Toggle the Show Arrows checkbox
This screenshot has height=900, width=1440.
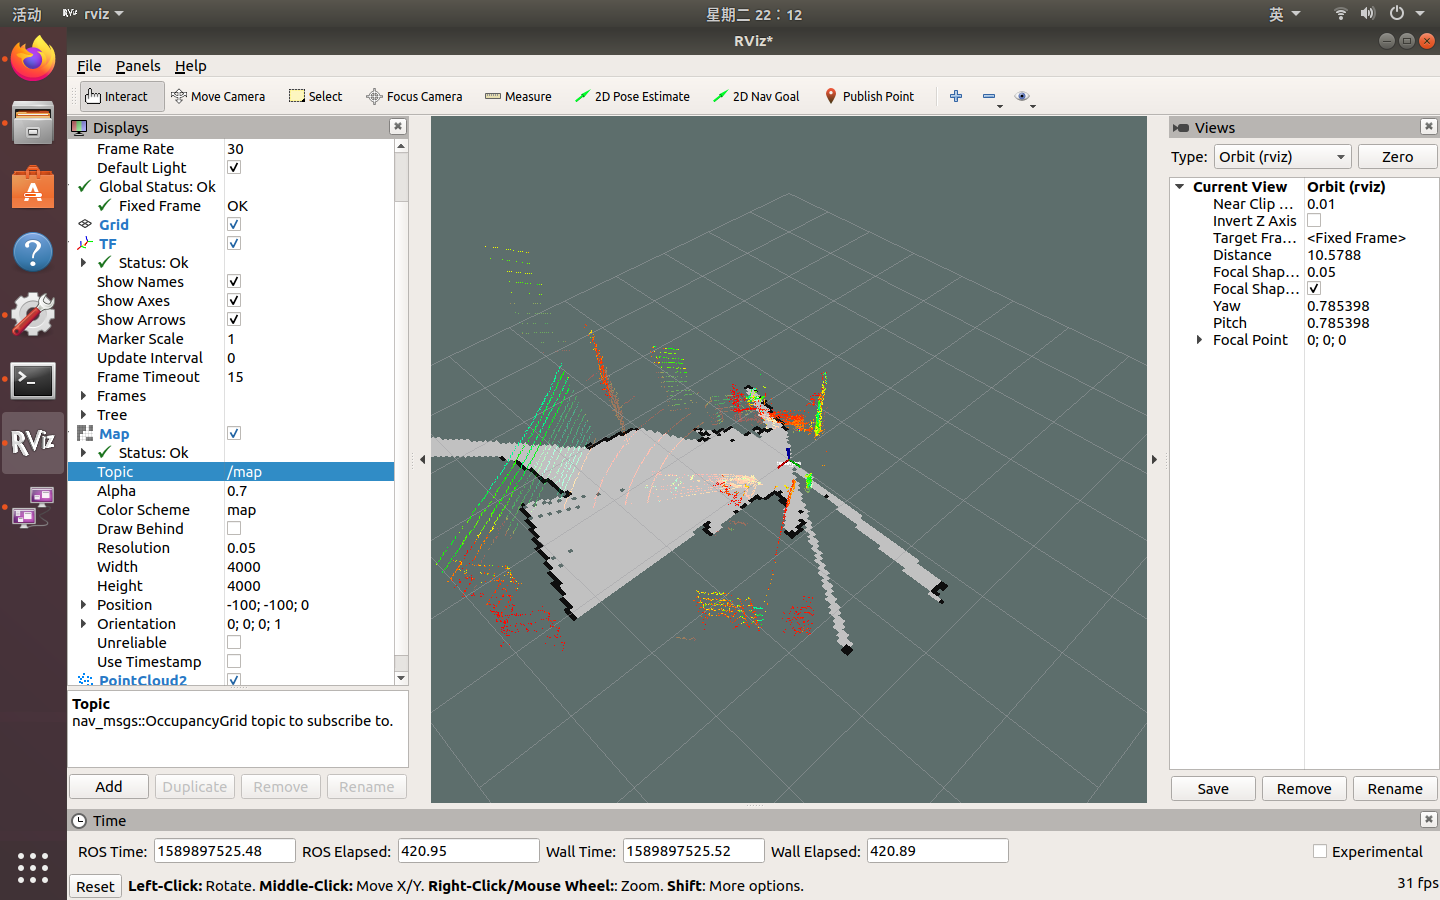coord(234,320)
